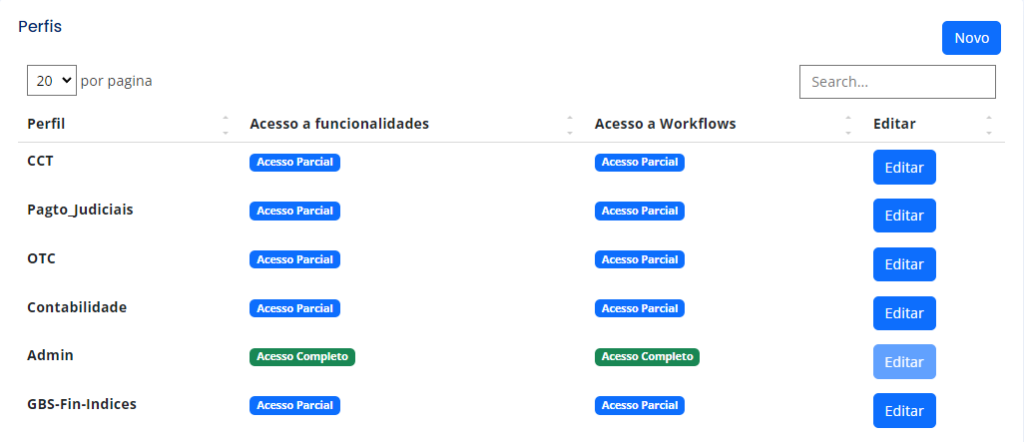Sort by Acesso a funcionalidades arrows

click(x=569, y=125)
